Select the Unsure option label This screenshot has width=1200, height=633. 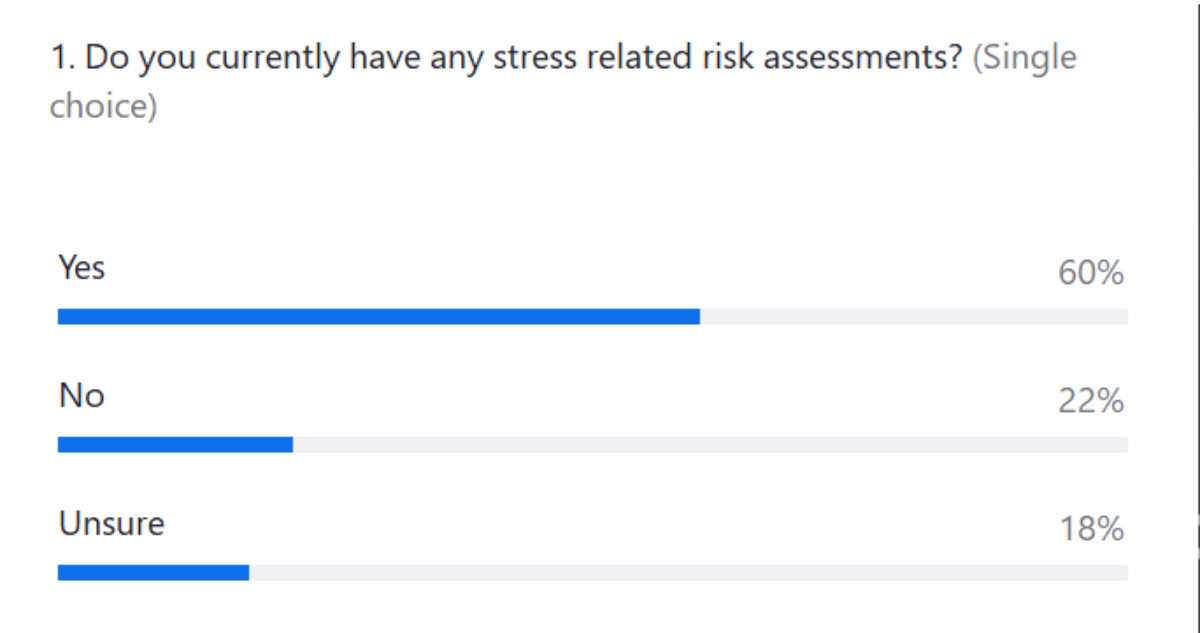point(111,524)
